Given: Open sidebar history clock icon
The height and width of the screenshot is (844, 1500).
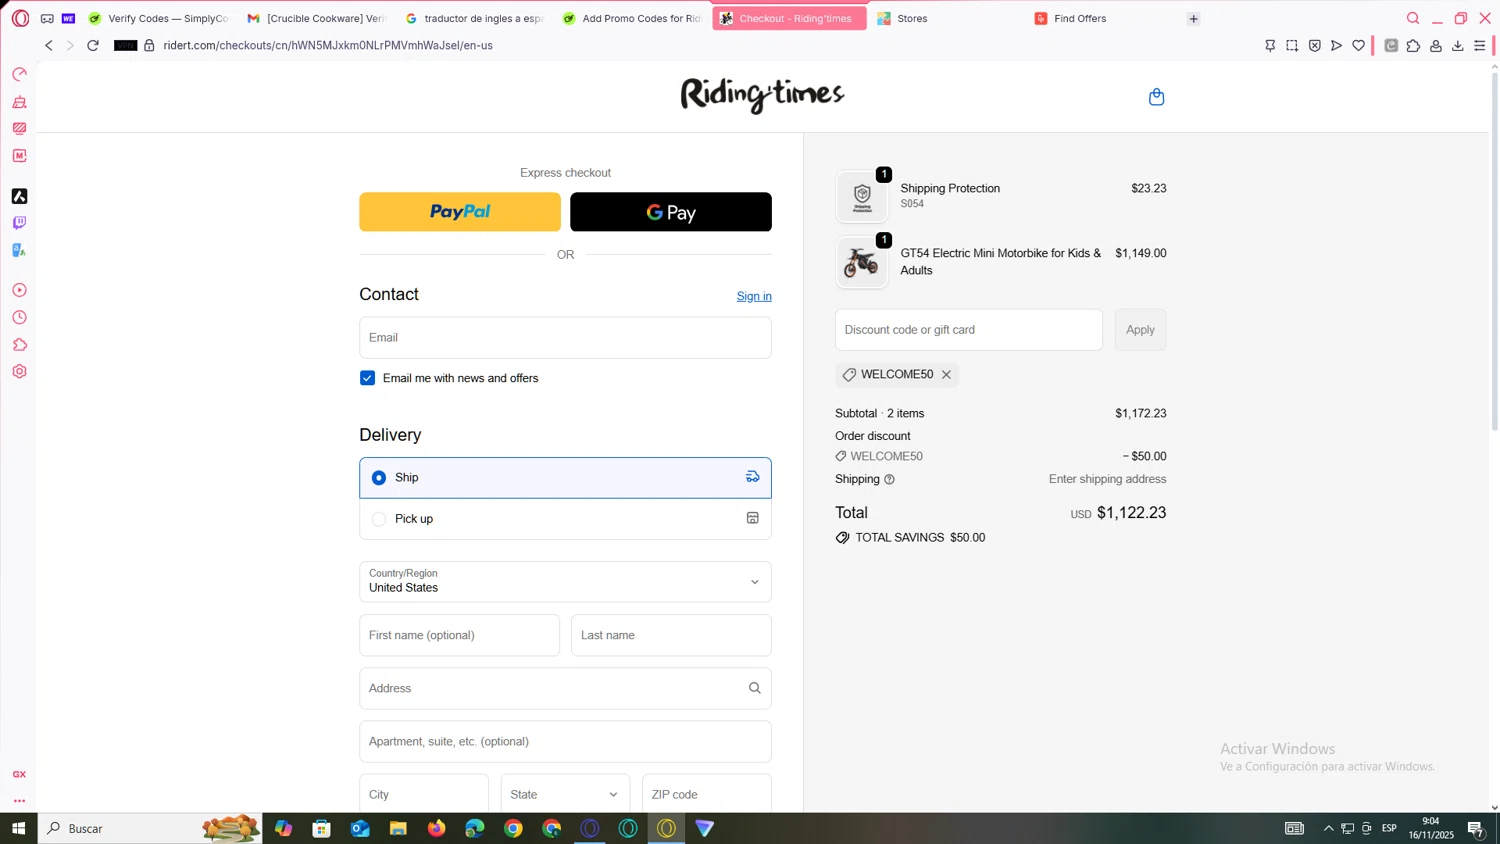Looking at the screenshot, I should [19, 318].
